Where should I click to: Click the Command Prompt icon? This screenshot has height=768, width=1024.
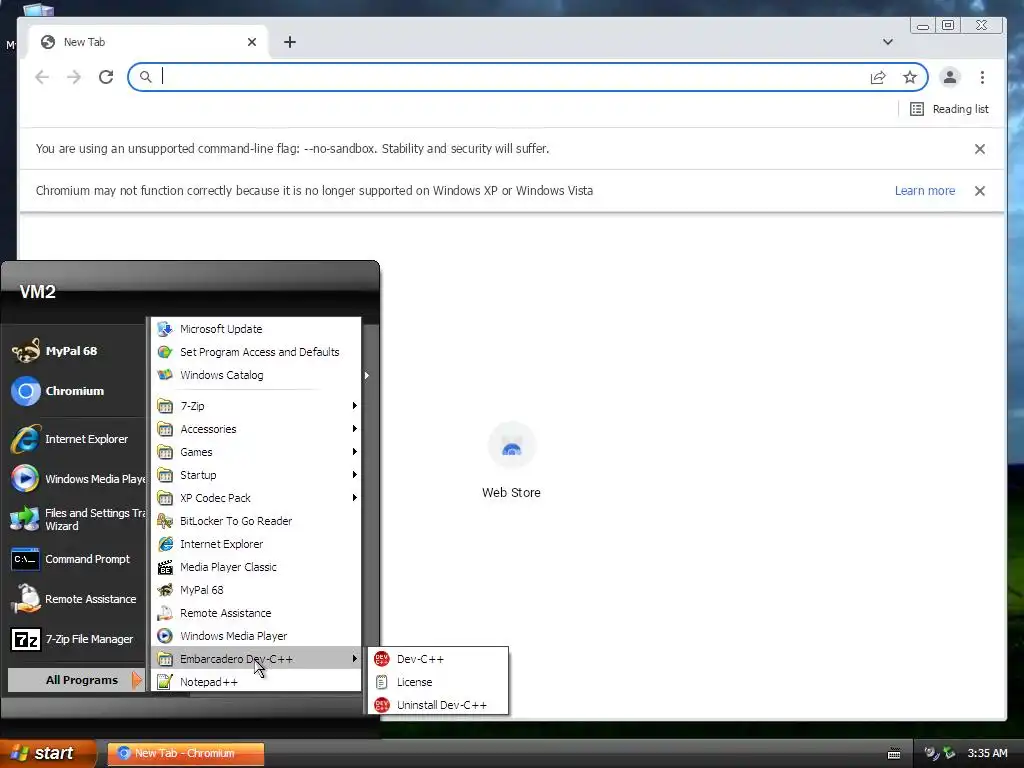(26, 560)
